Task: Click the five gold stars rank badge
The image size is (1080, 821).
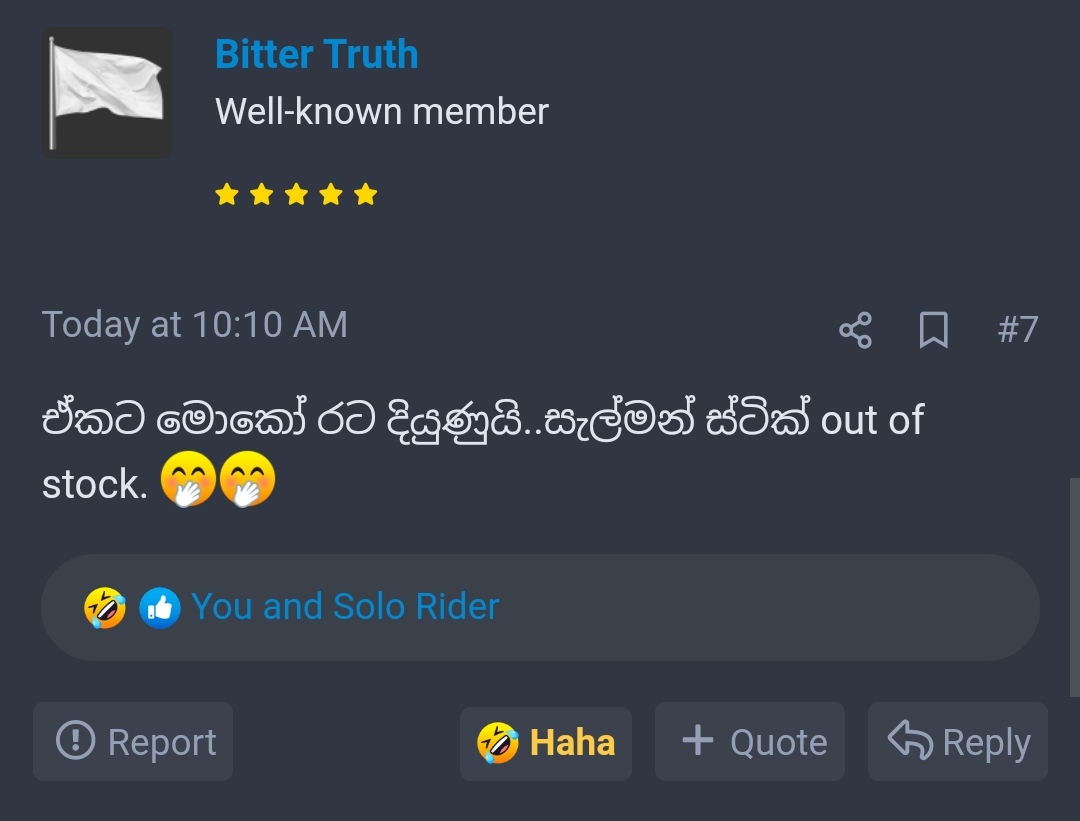Action: pos(296,194)
